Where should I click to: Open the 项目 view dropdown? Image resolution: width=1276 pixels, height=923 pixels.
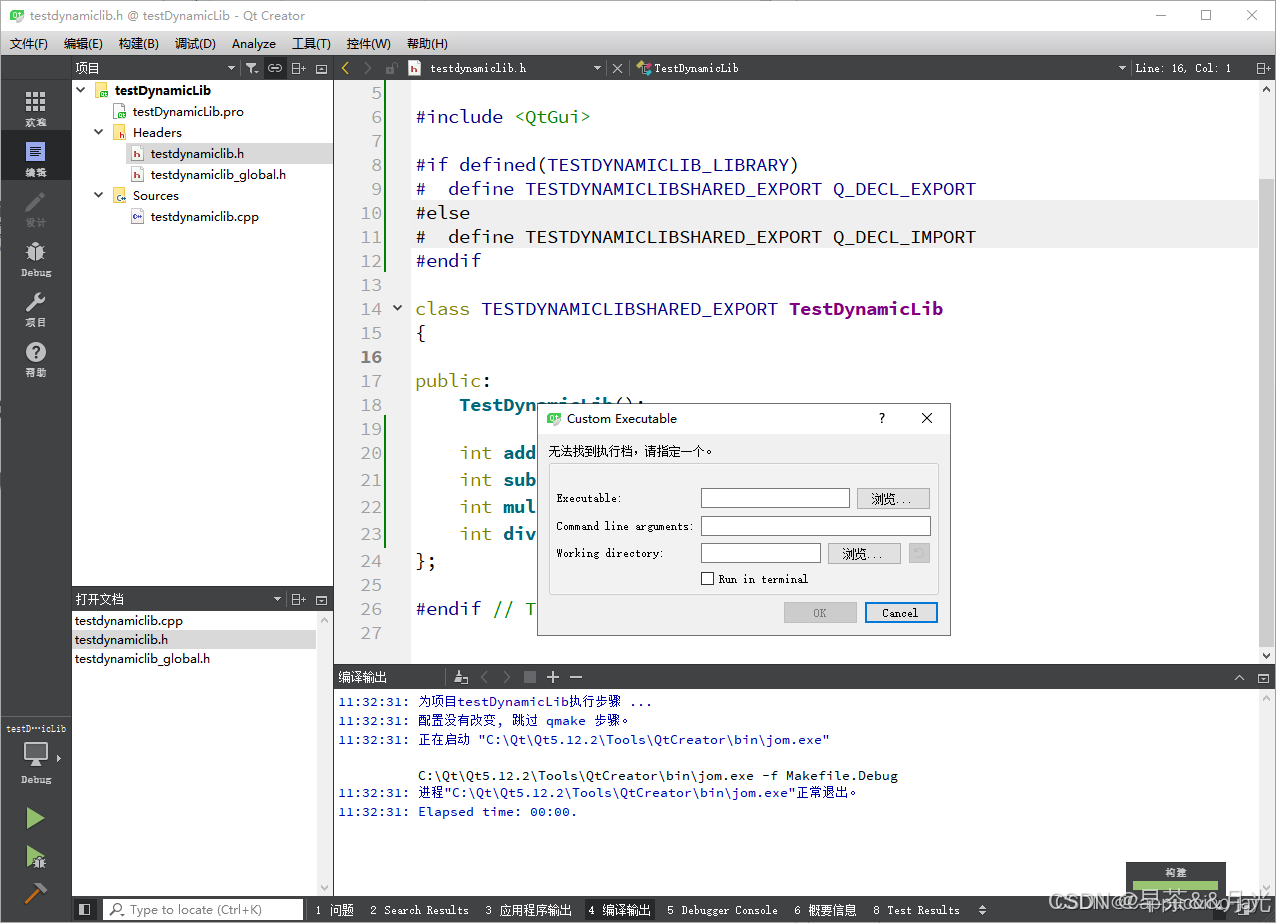pos(231,68)
